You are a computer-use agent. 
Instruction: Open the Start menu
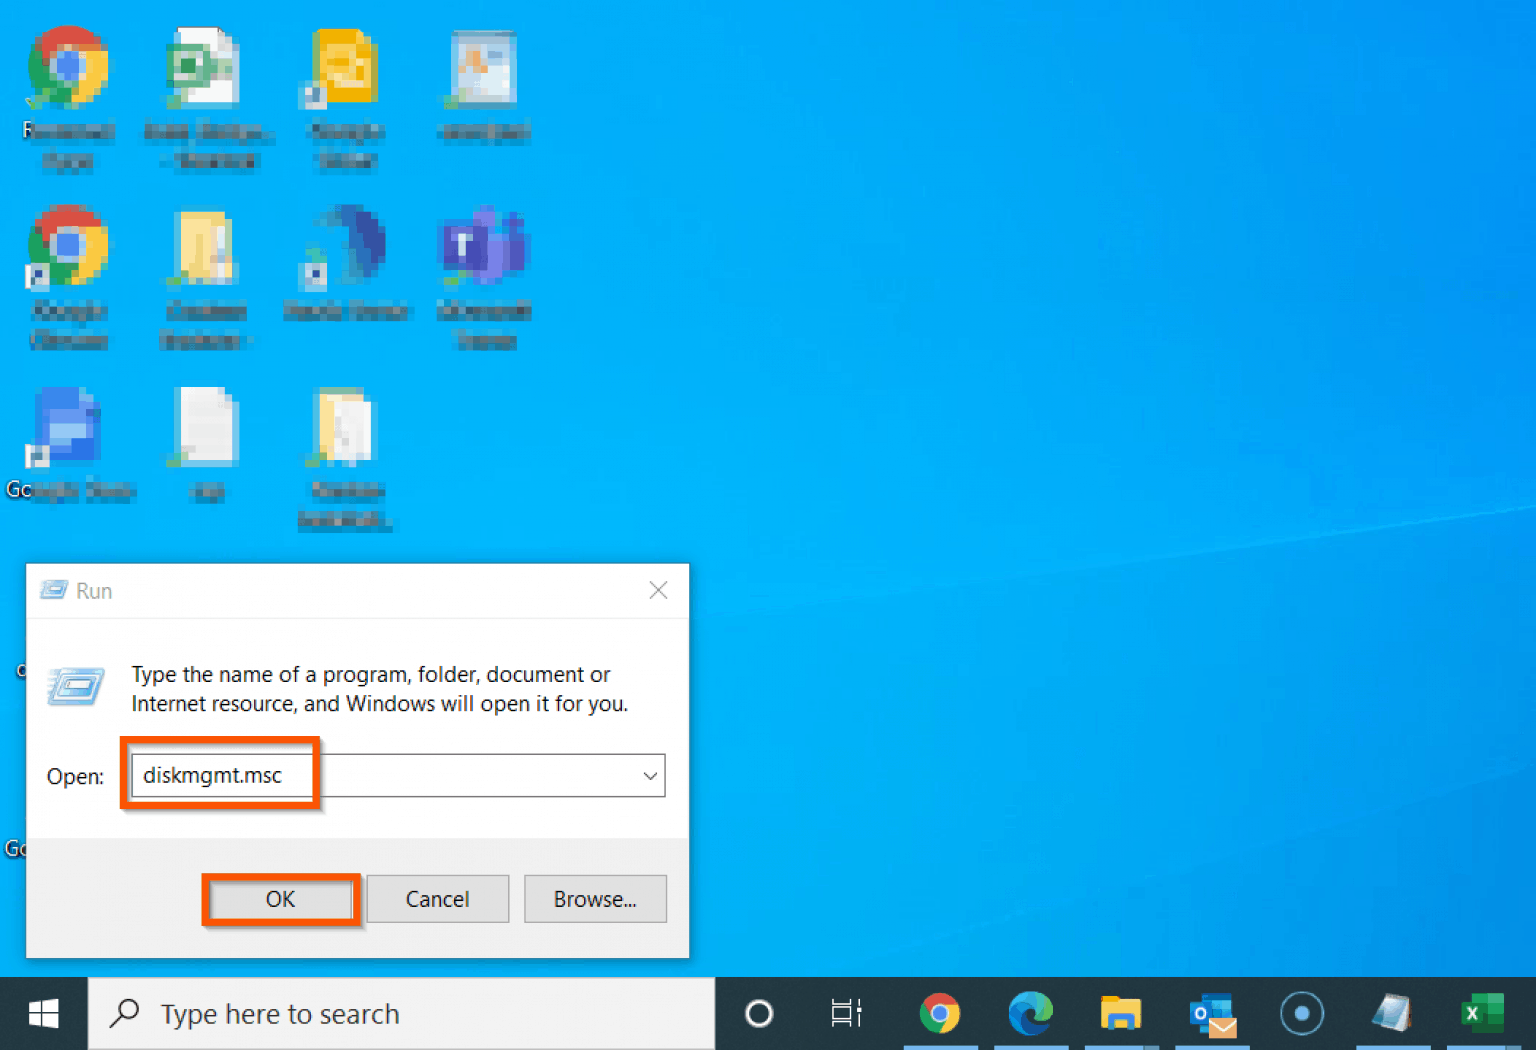coord(43,1013)
